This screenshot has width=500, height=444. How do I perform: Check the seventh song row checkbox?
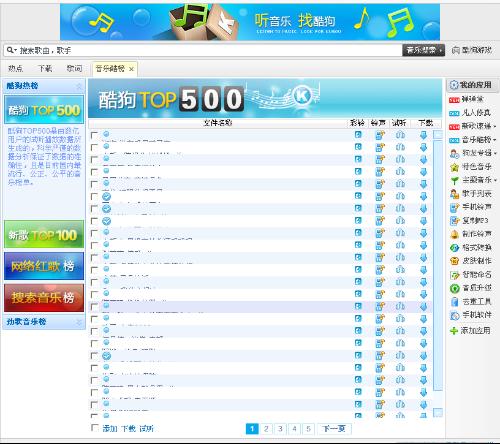pos(95,209)
